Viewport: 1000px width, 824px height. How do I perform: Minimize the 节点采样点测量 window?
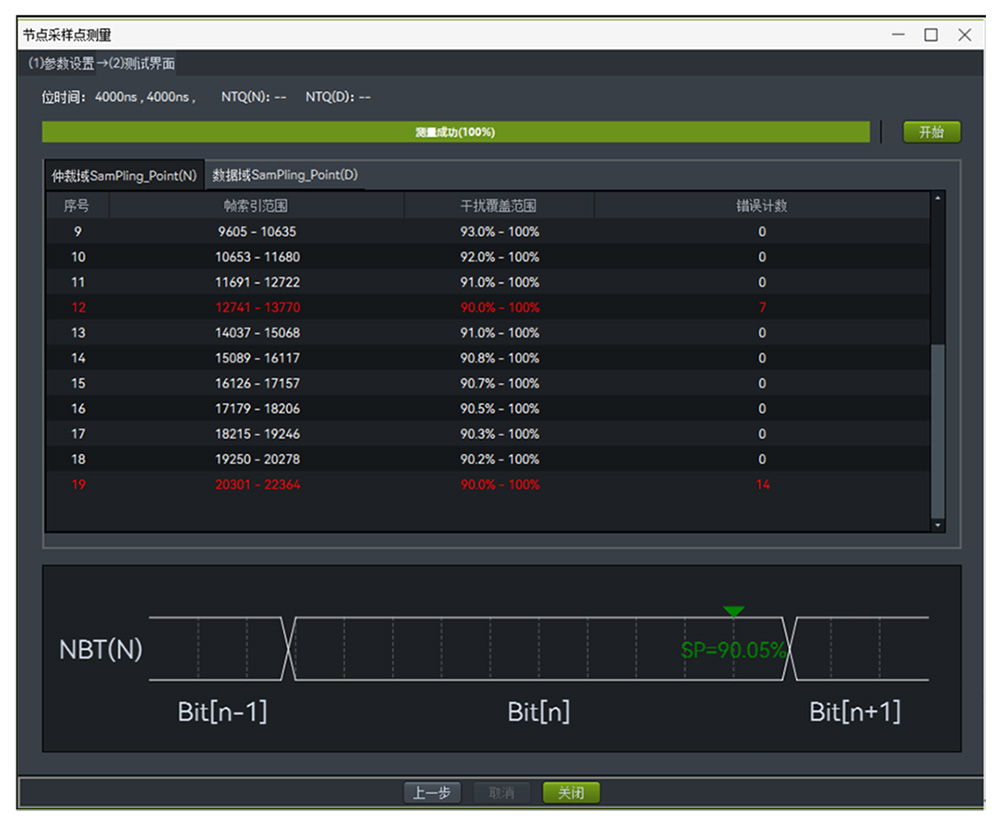click(x=898, y=35)
